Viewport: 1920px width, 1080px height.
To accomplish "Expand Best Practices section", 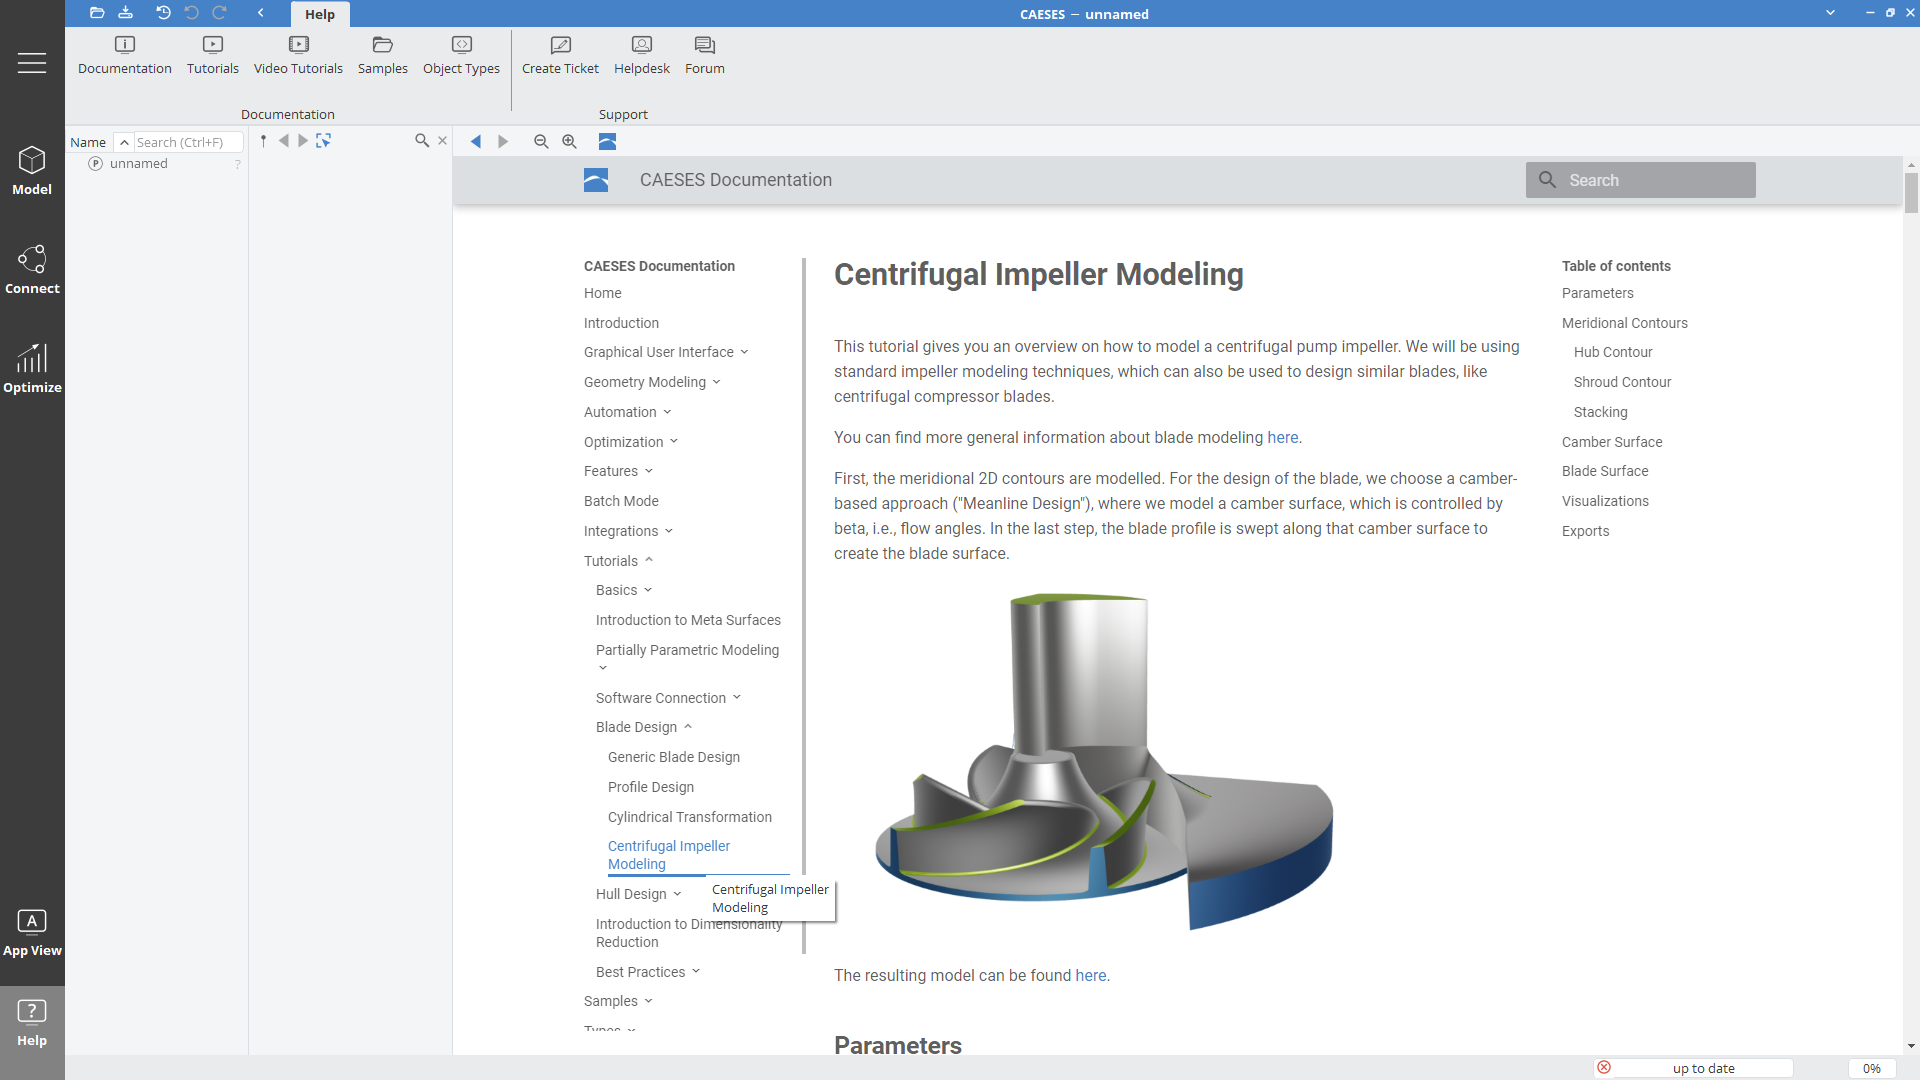I will 695,971.
